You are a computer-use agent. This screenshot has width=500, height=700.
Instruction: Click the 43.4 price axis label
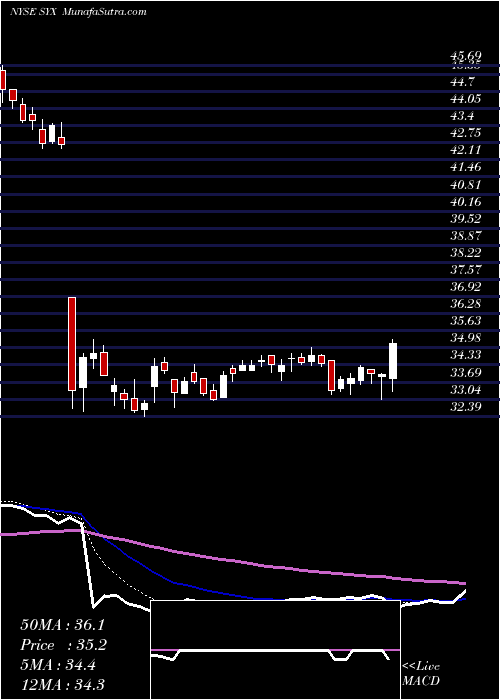(463, 116)
